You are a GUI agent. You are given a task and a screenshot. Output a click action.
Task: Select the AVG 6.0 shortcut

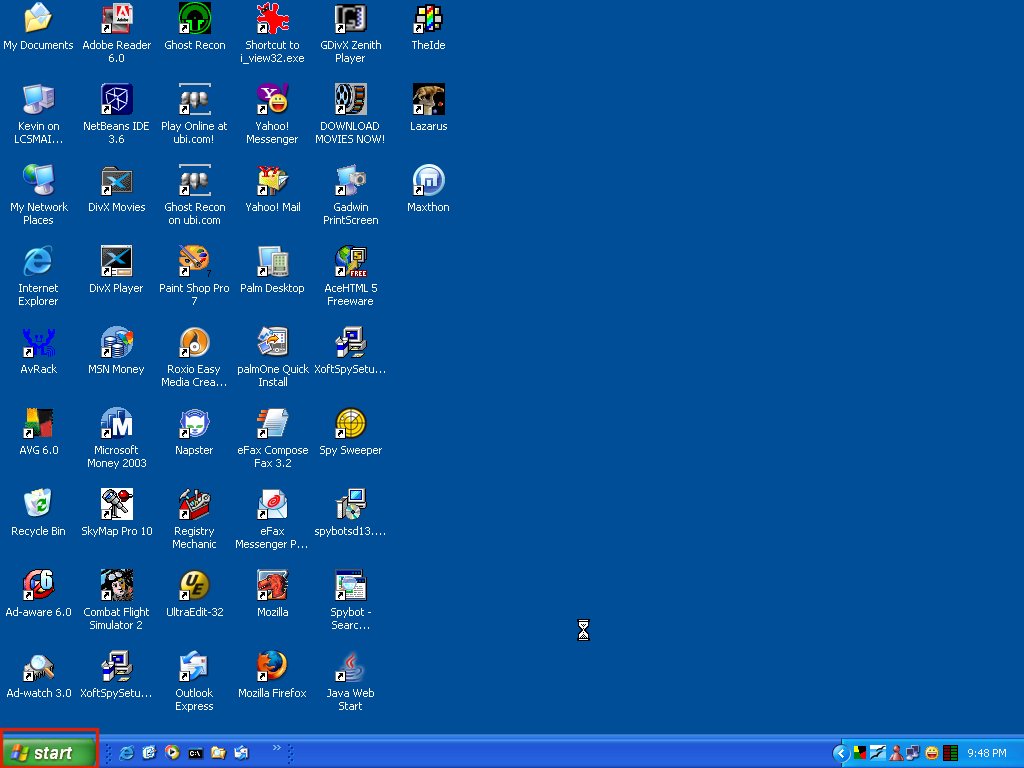pos(38,423)
